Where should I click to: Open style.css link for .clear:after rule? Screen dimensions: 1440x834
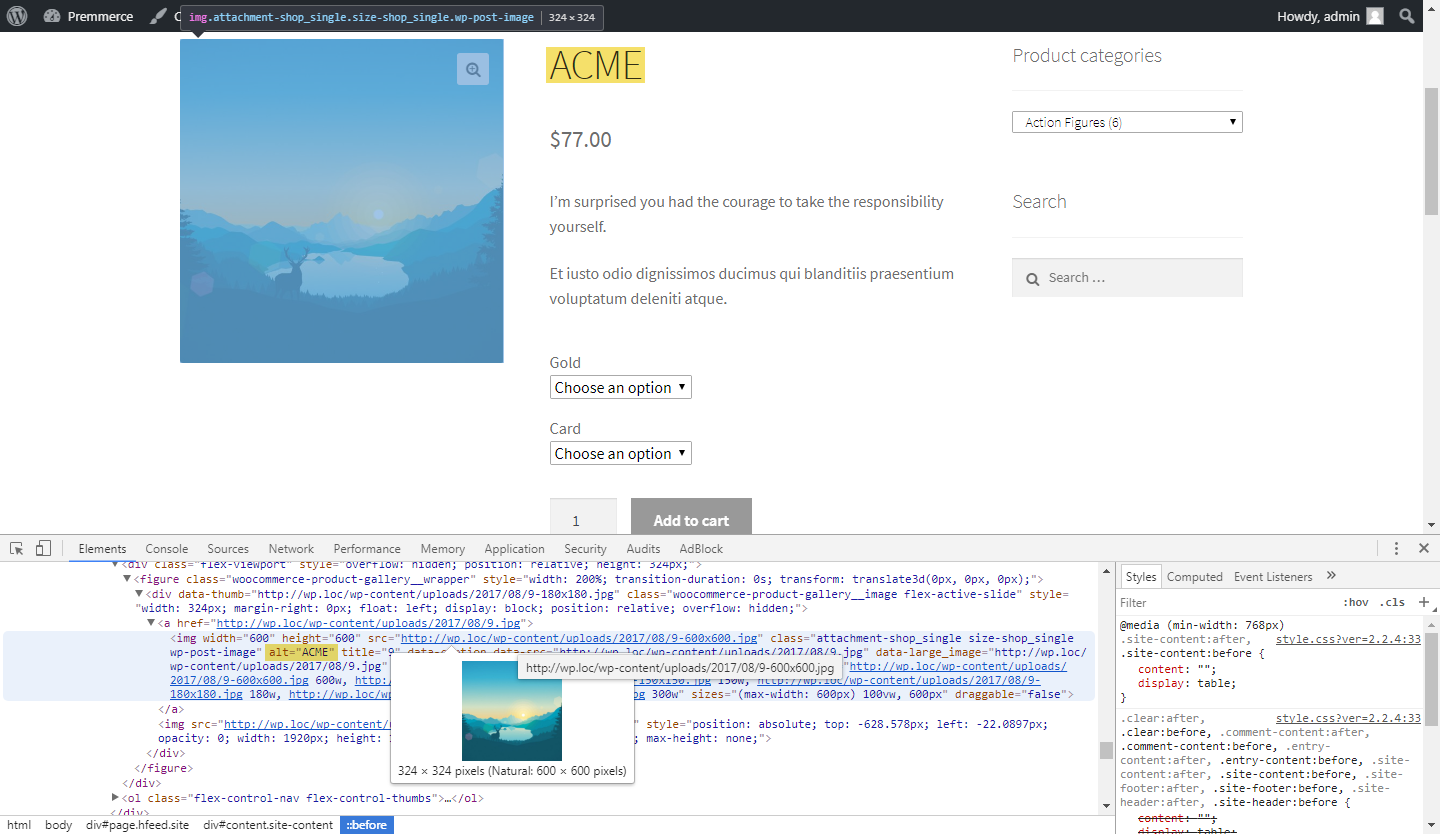1348,718
